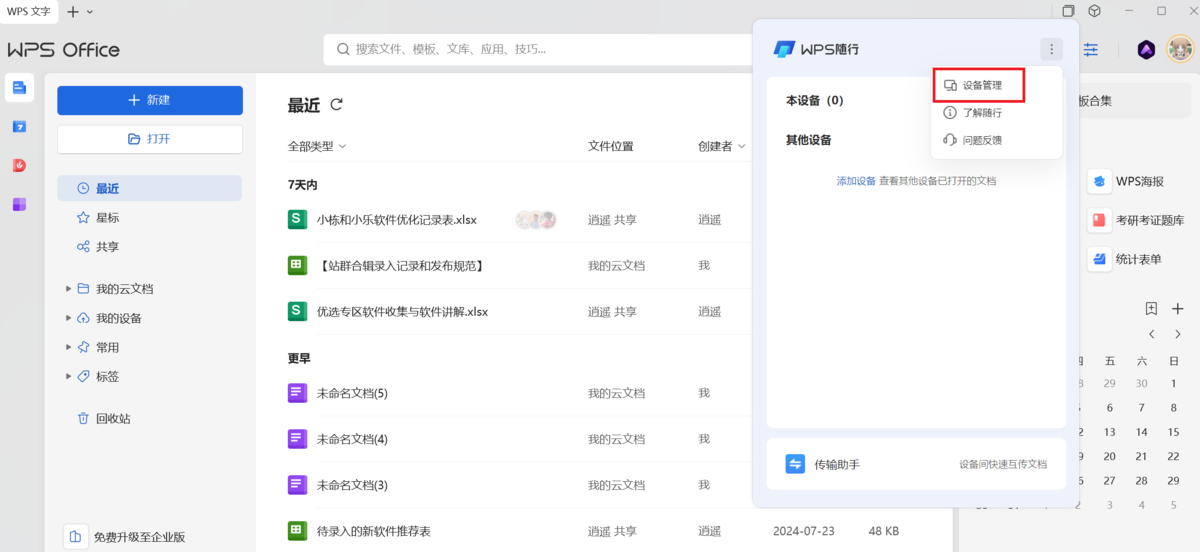Expand the 我的设备 tree node
This screenshot has height=552, width=1200.
click(68, 318)
